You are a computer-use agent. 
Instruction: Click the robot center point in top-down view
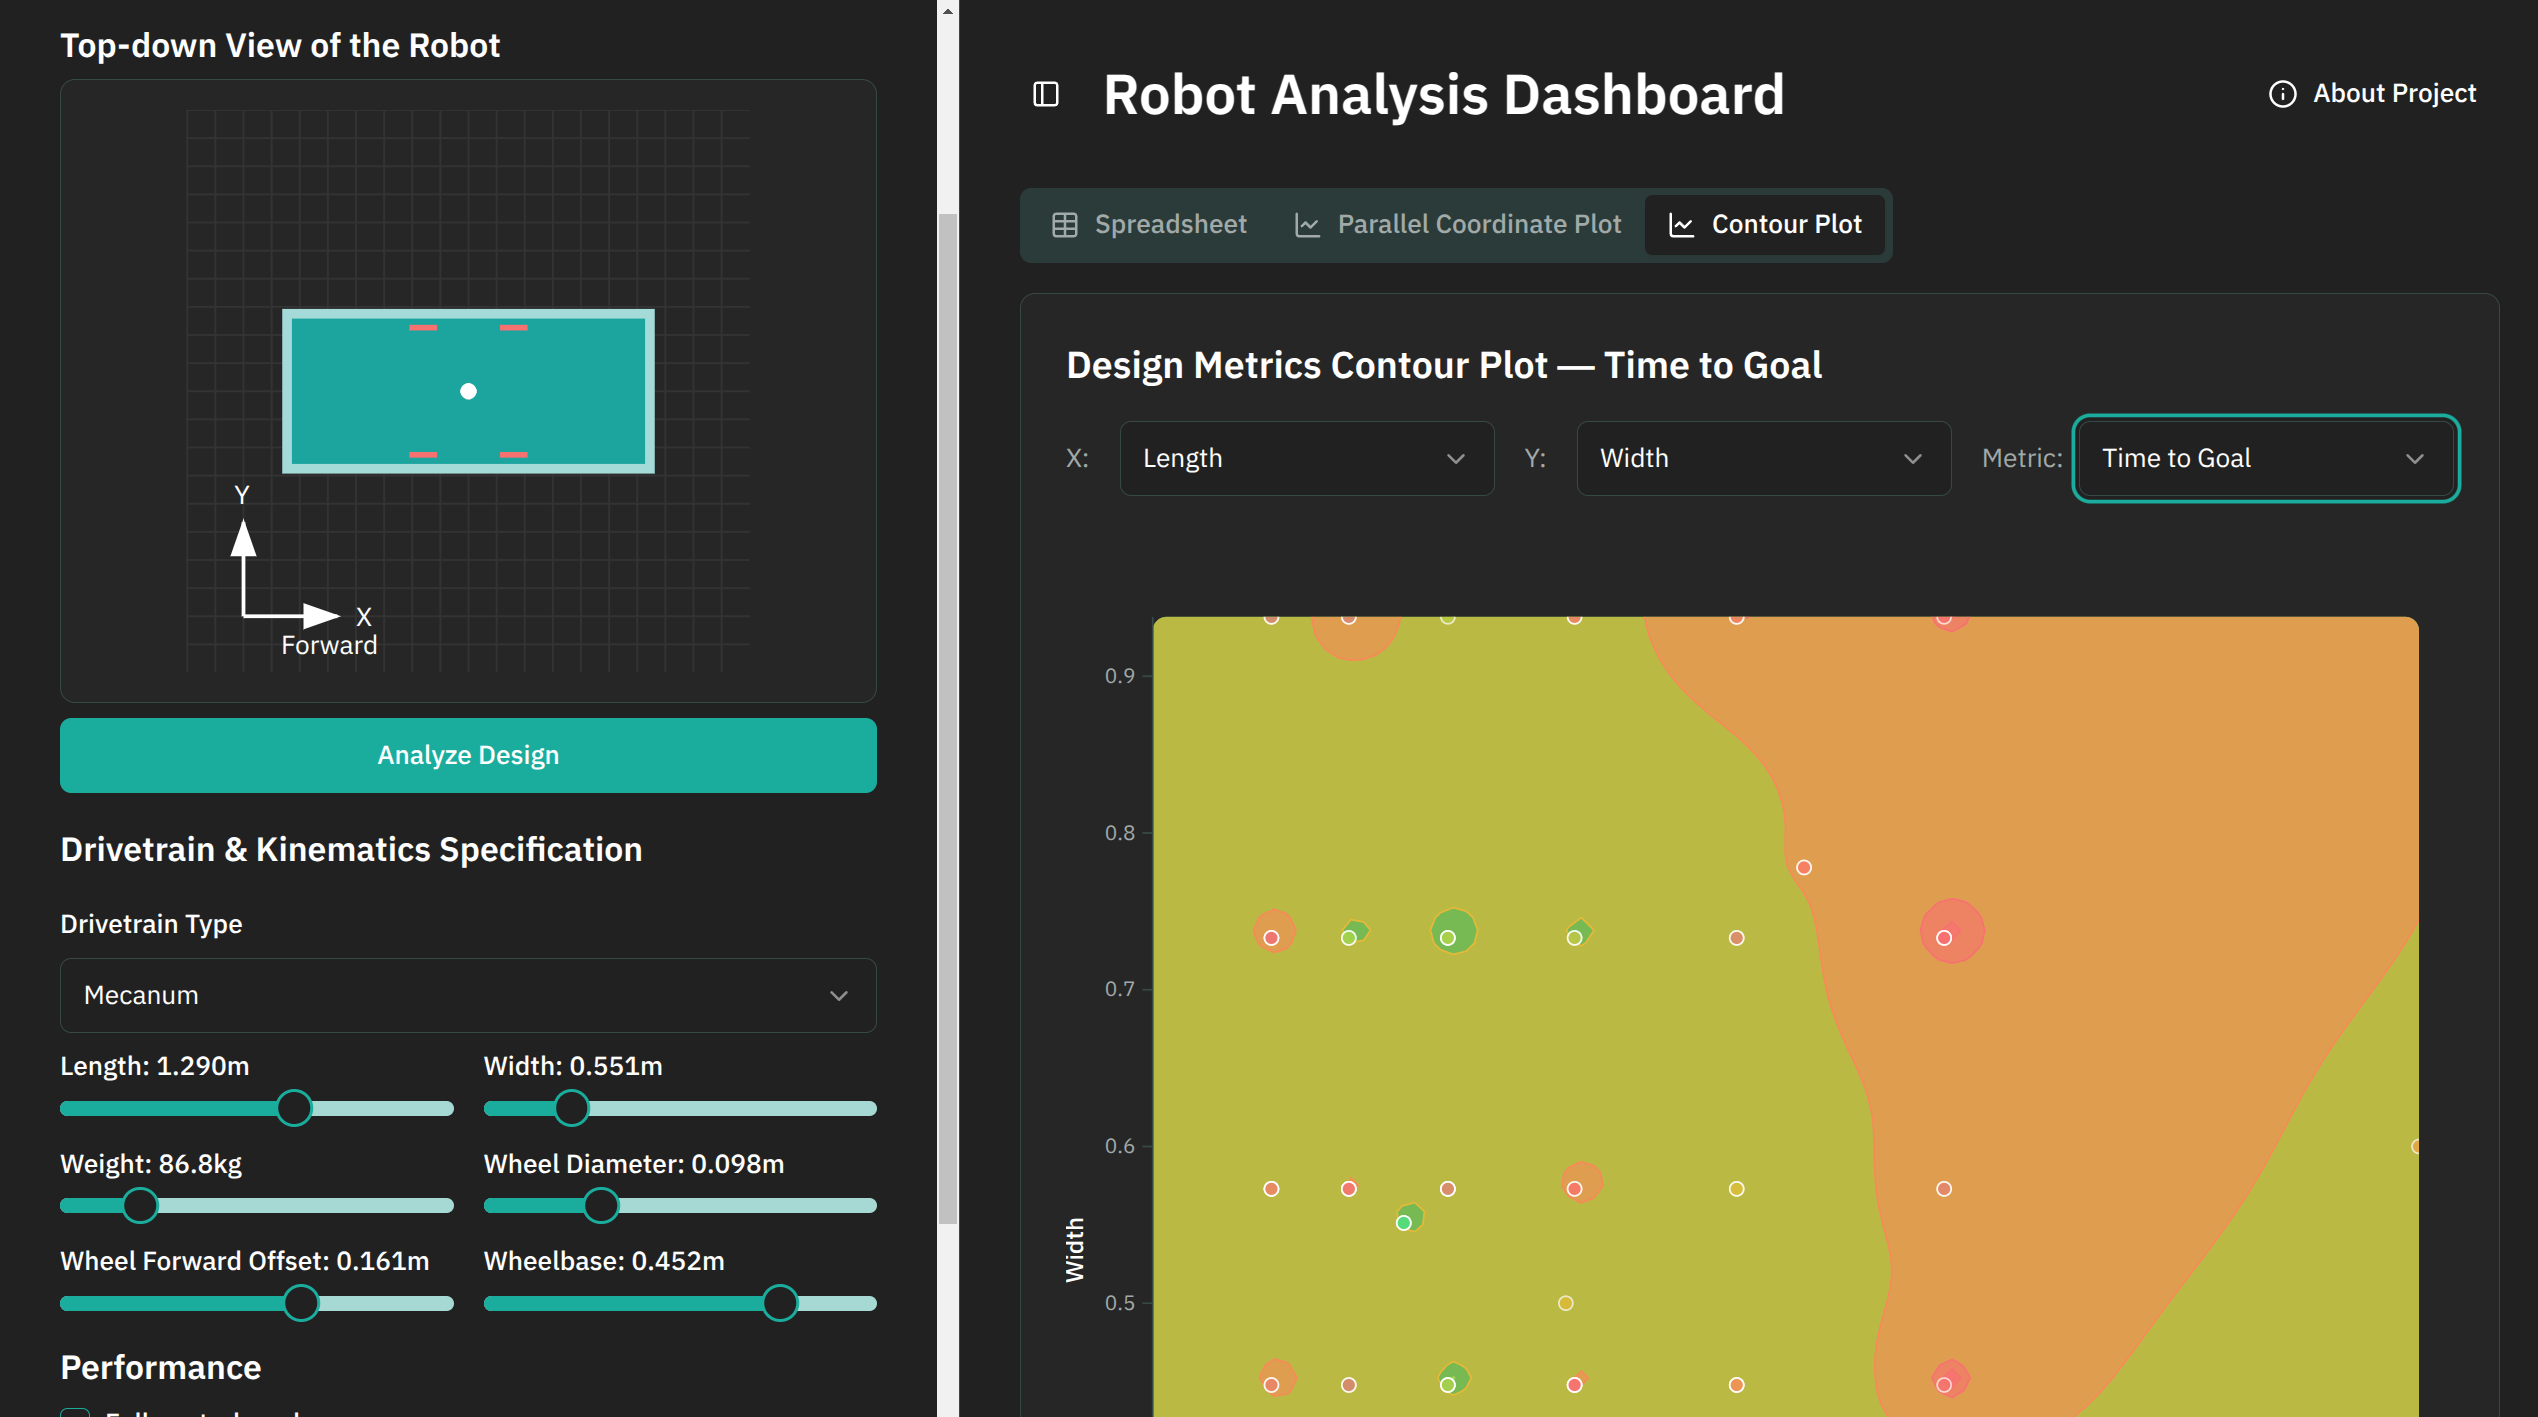click(x=468, y=391)
